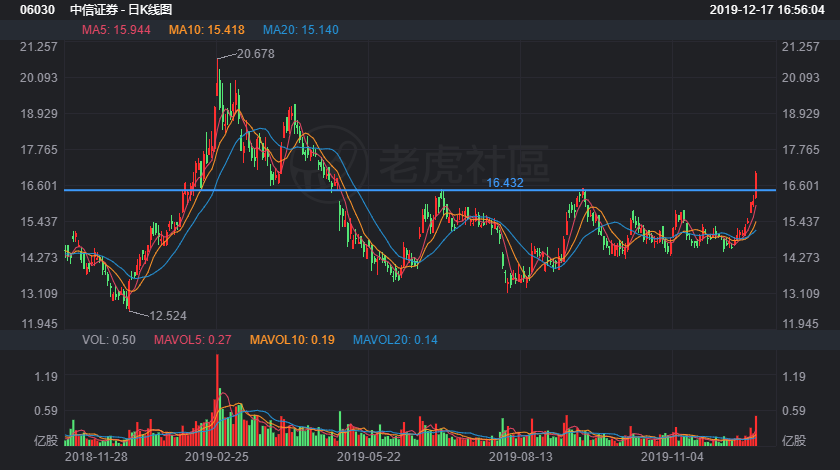
Task: Click left axis price 21.257
Action: tap(39, 47)
